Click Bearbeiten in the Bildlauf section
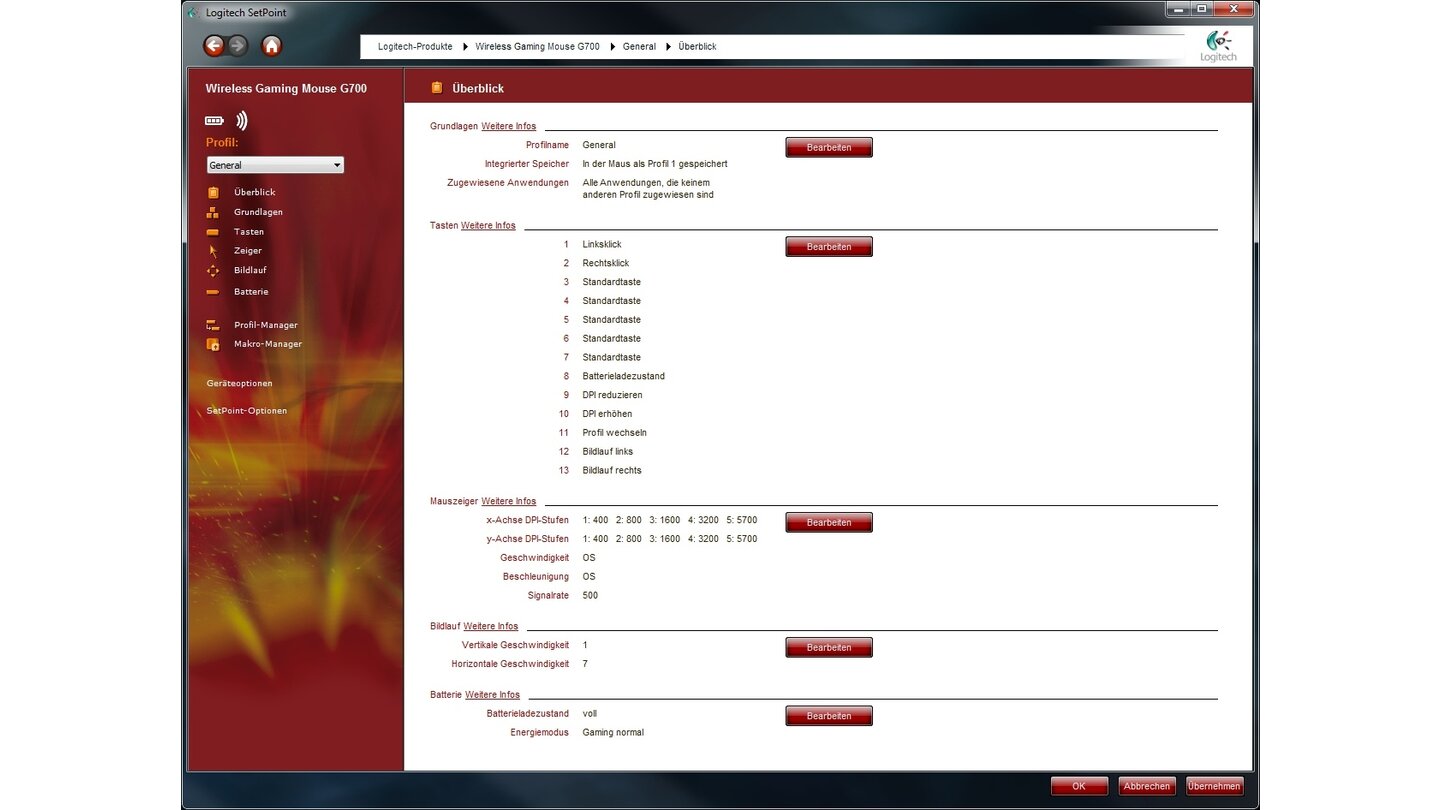Image resolution: width=1440 pixels, height=810 pixels. tap(829, 648)
